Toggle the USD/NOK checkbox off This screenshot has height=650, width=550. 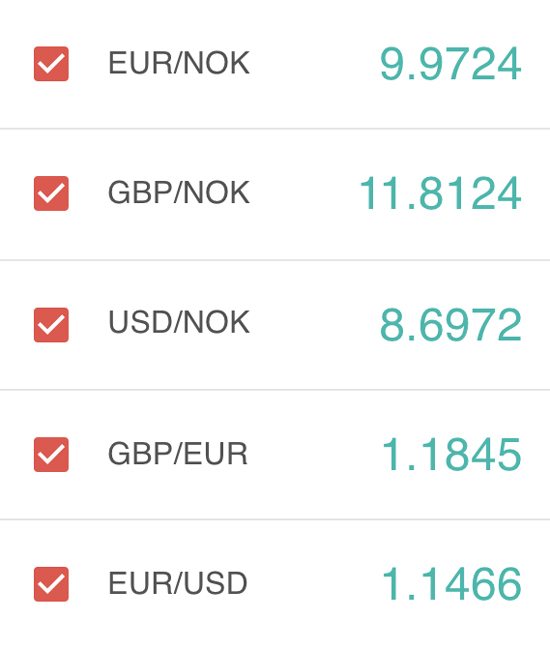pos(51,325)
